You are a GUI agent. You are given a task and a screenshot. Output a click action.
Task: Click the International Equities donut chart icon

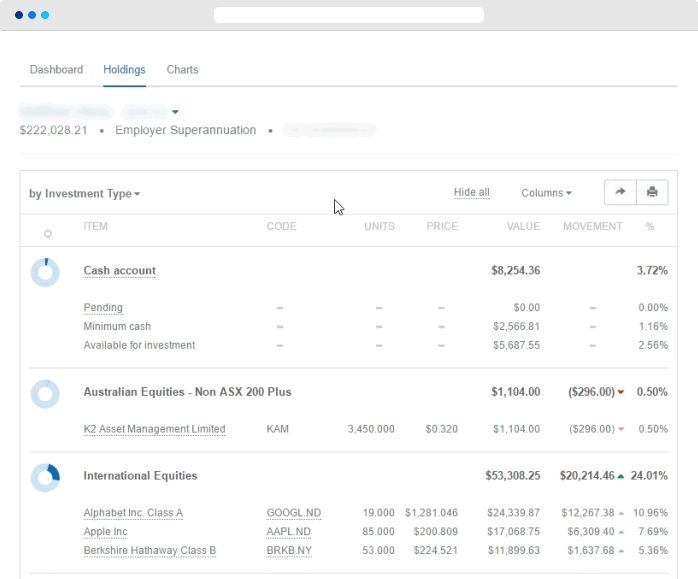click(45, 477)
